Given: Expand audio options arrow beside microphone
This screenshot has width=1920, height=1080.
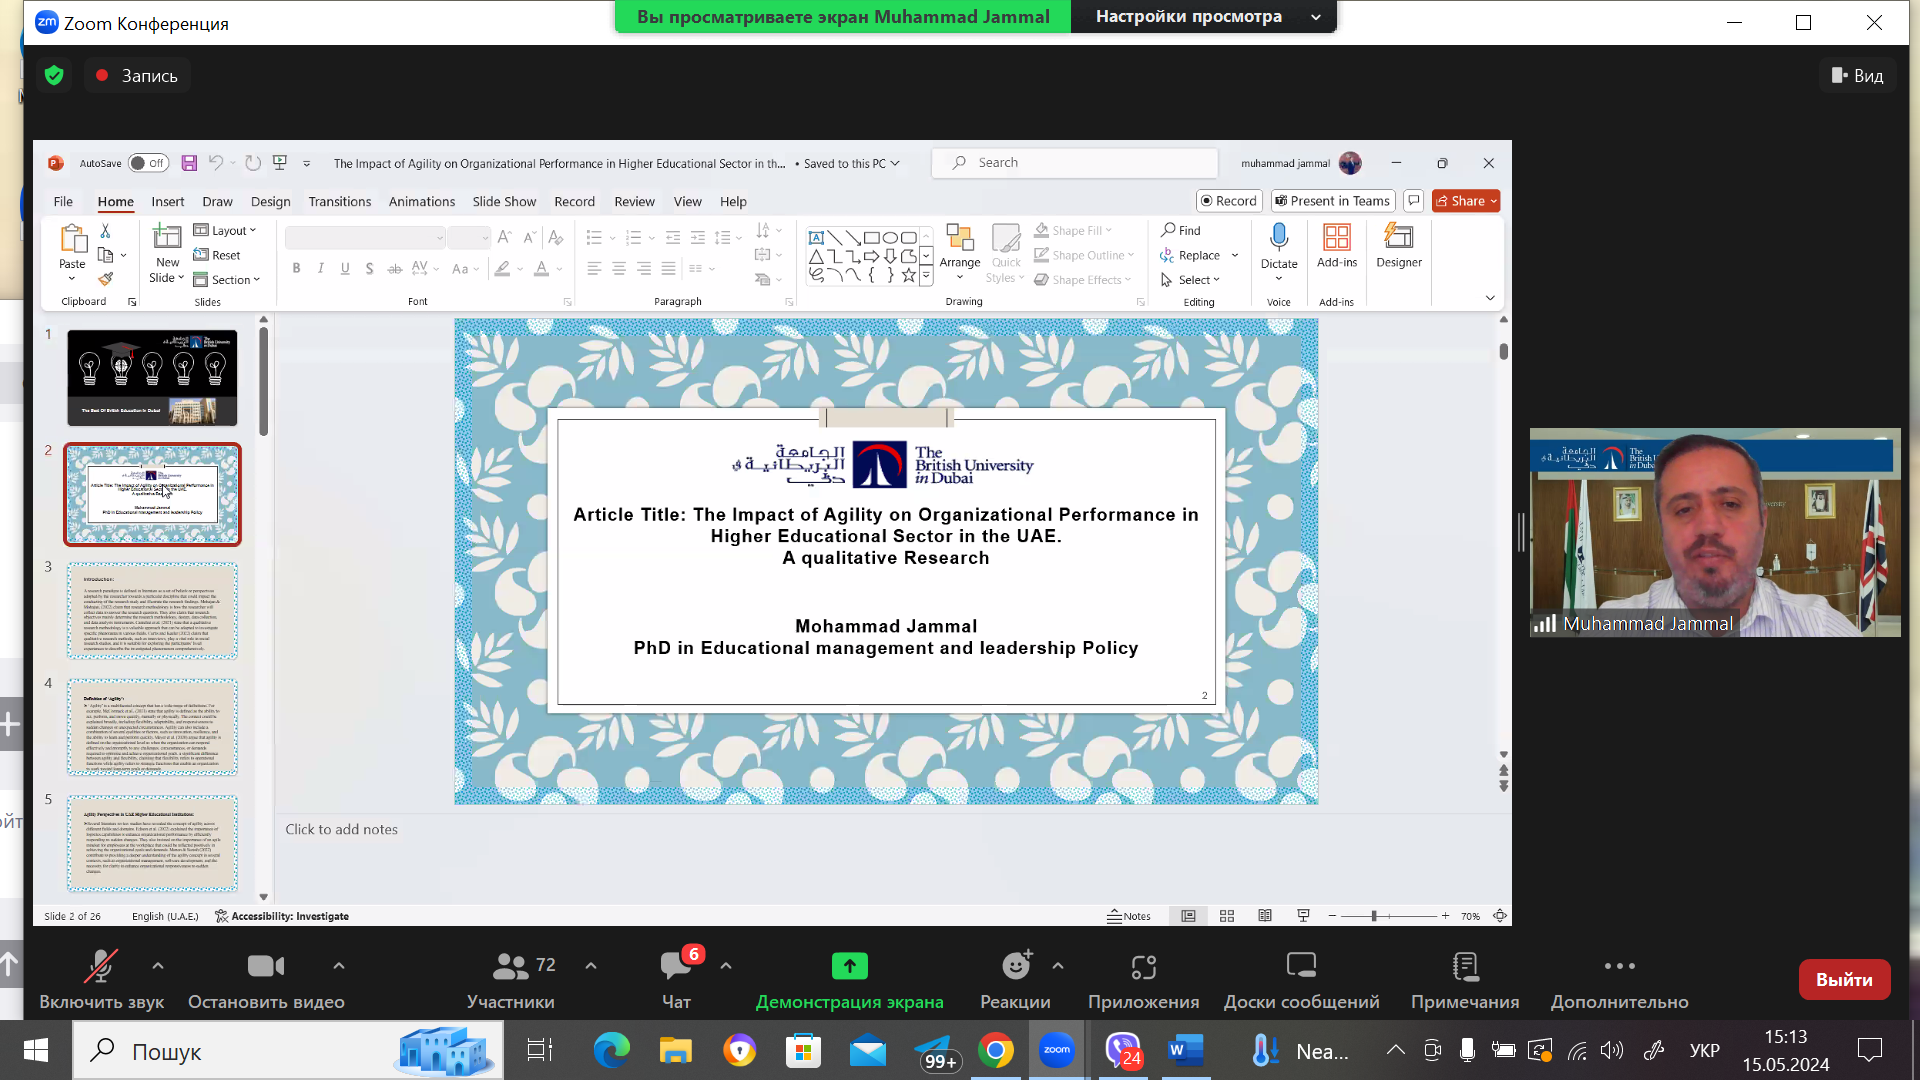Looking at the screenshot, I should point(158,965).
